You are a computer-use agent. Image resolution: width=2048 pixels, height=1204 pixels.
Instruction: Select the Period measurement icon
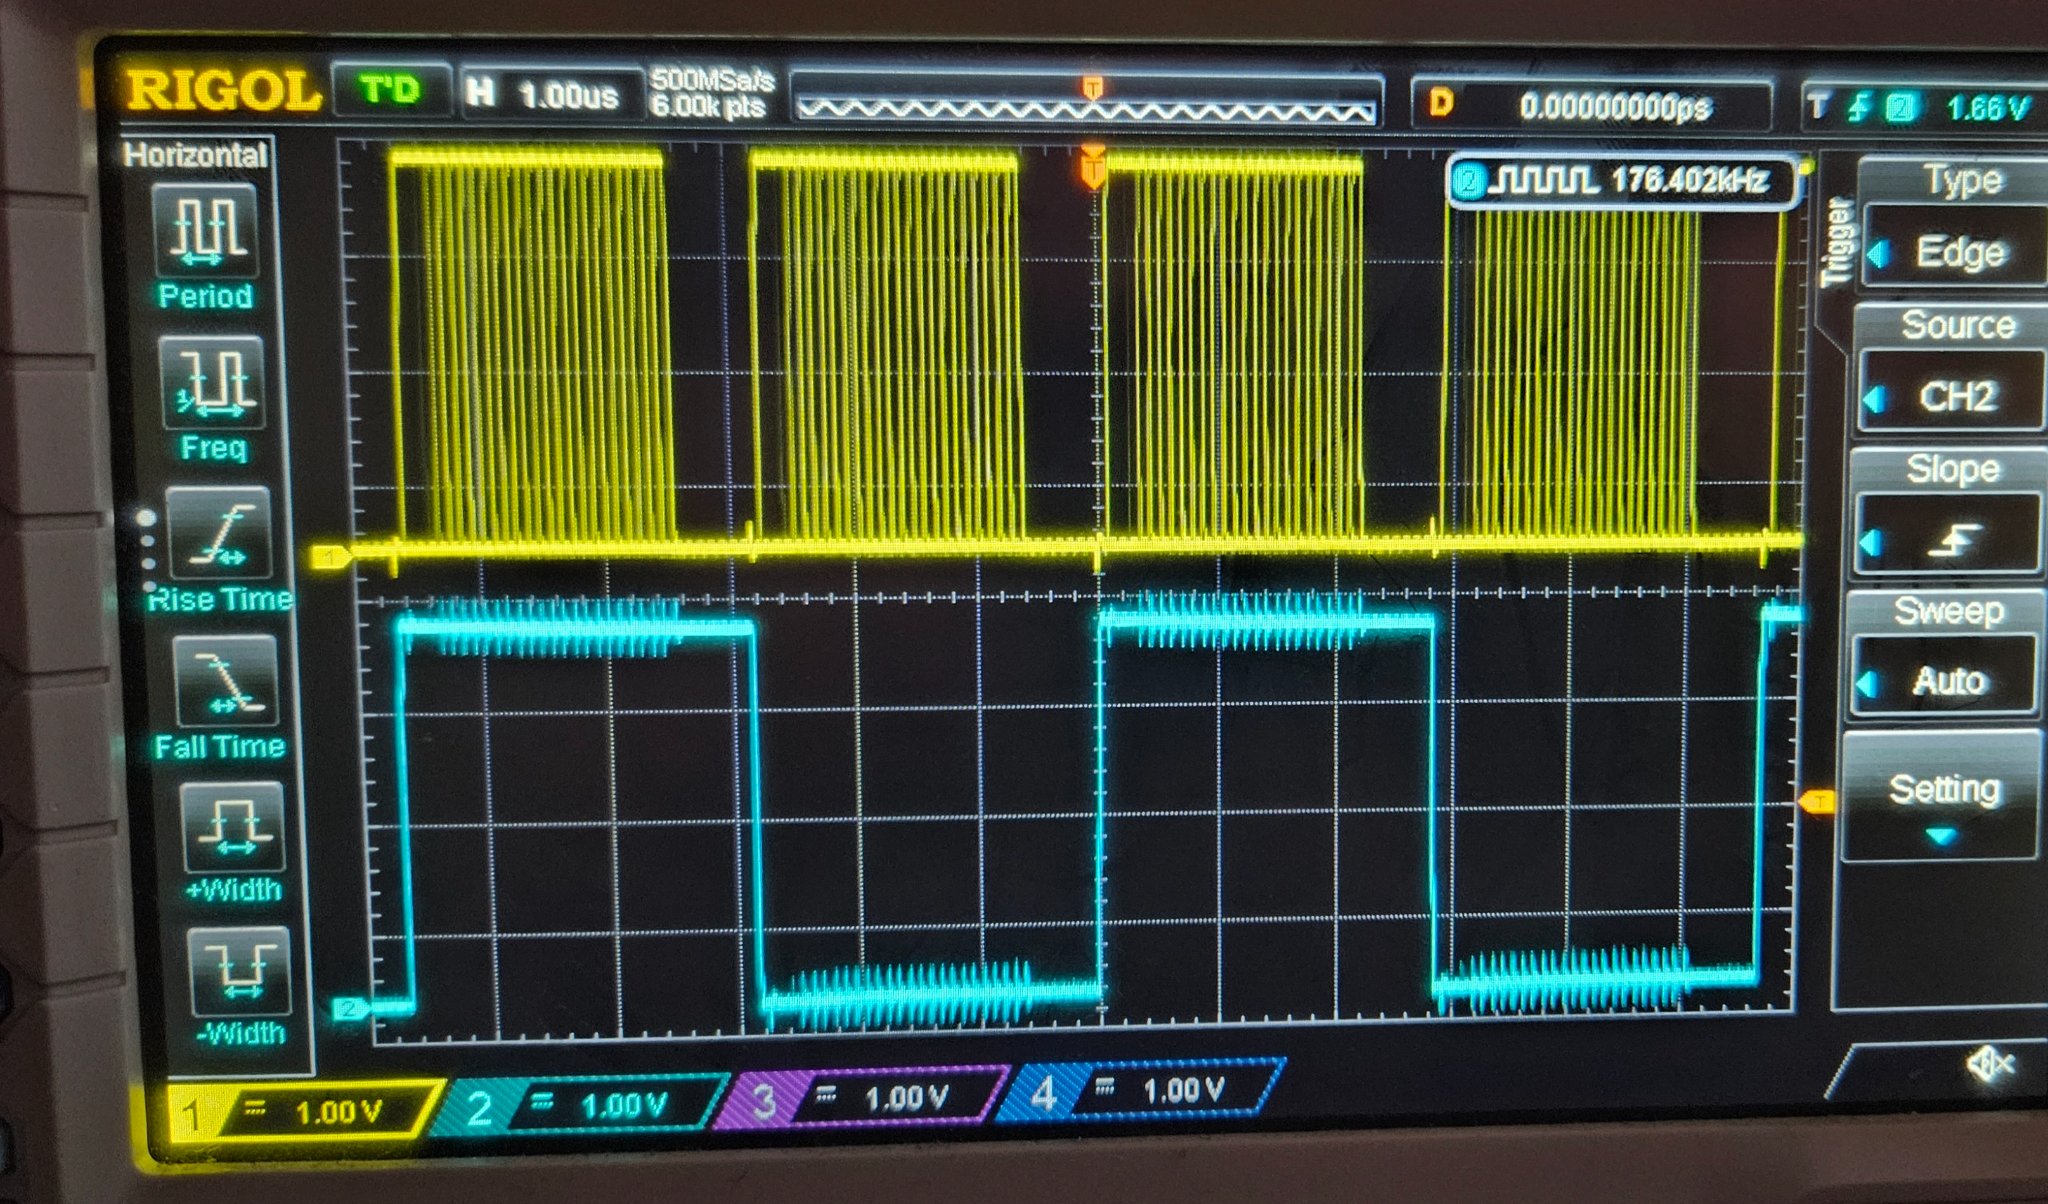click(206, 231)
